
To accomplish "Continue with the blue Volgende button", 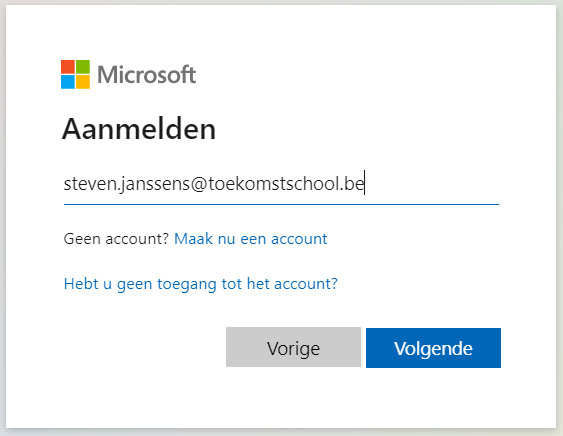I will 433,348.
